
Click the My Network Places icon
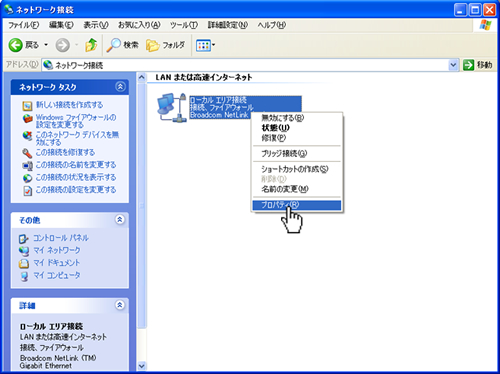pyautogui.click(x=24, y=251)
